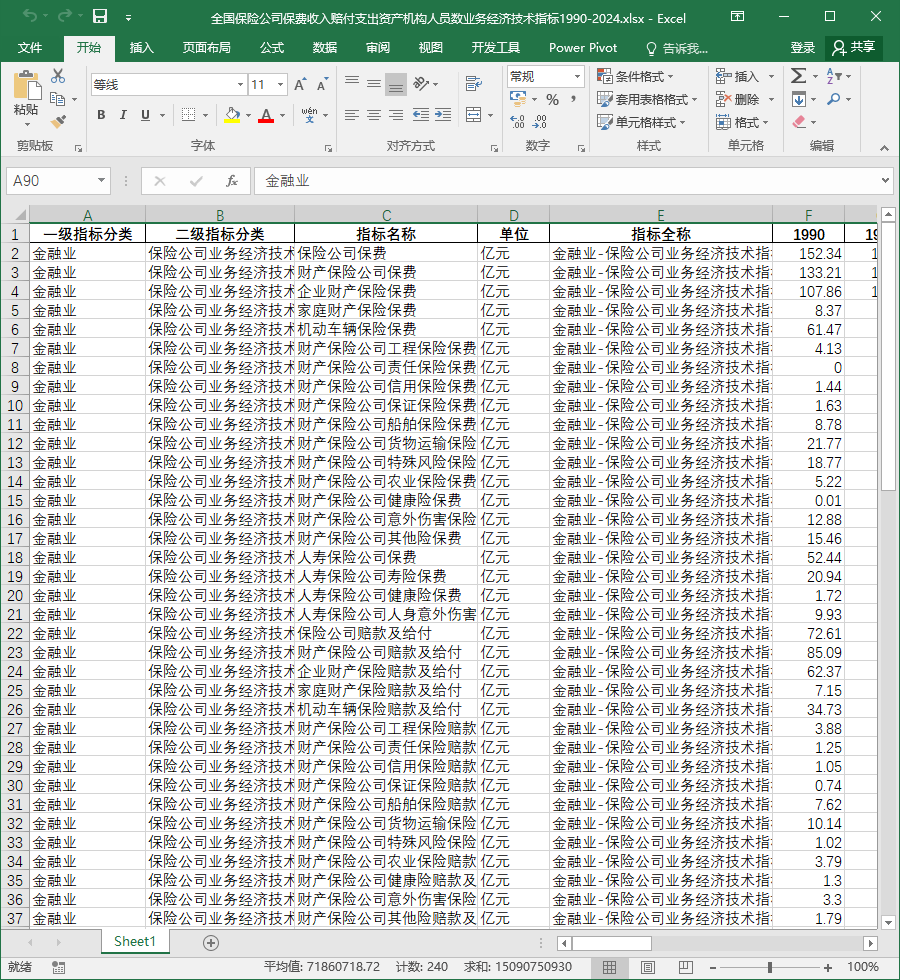Switch to the 页面布局 tab
Screen dimensions: 900x980
tap(206, 48)
